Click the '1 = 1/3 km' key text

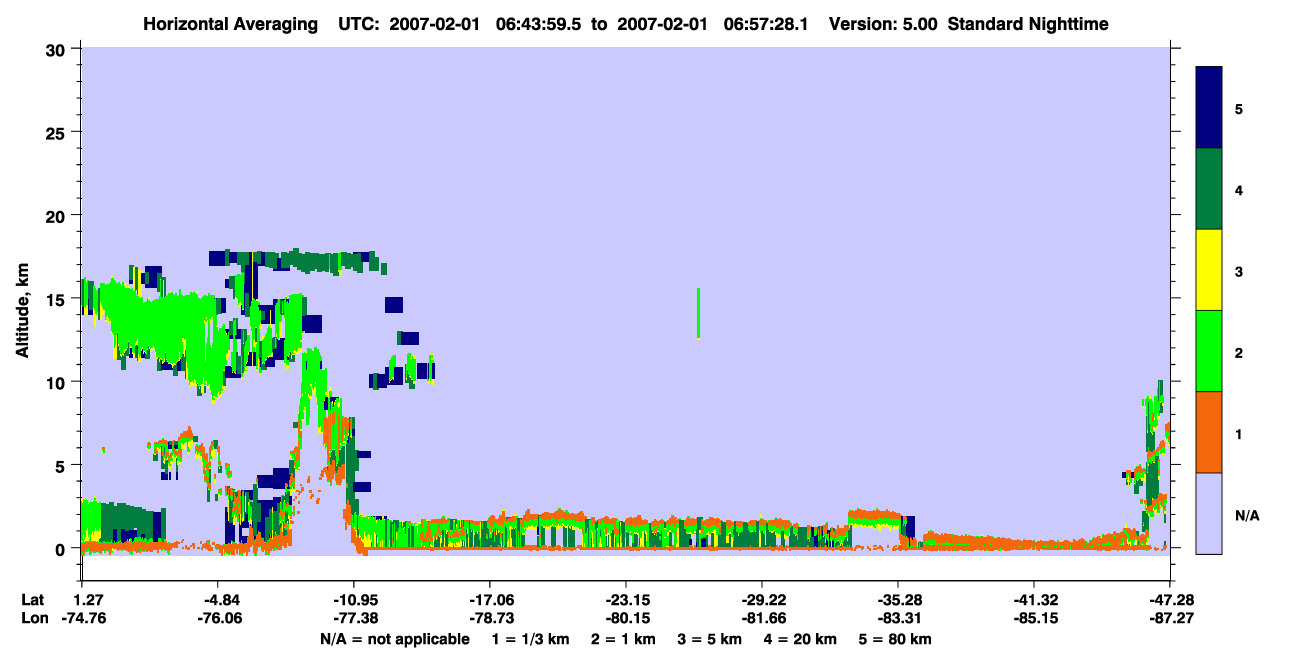pyautogui.click(x=531, y=639)
